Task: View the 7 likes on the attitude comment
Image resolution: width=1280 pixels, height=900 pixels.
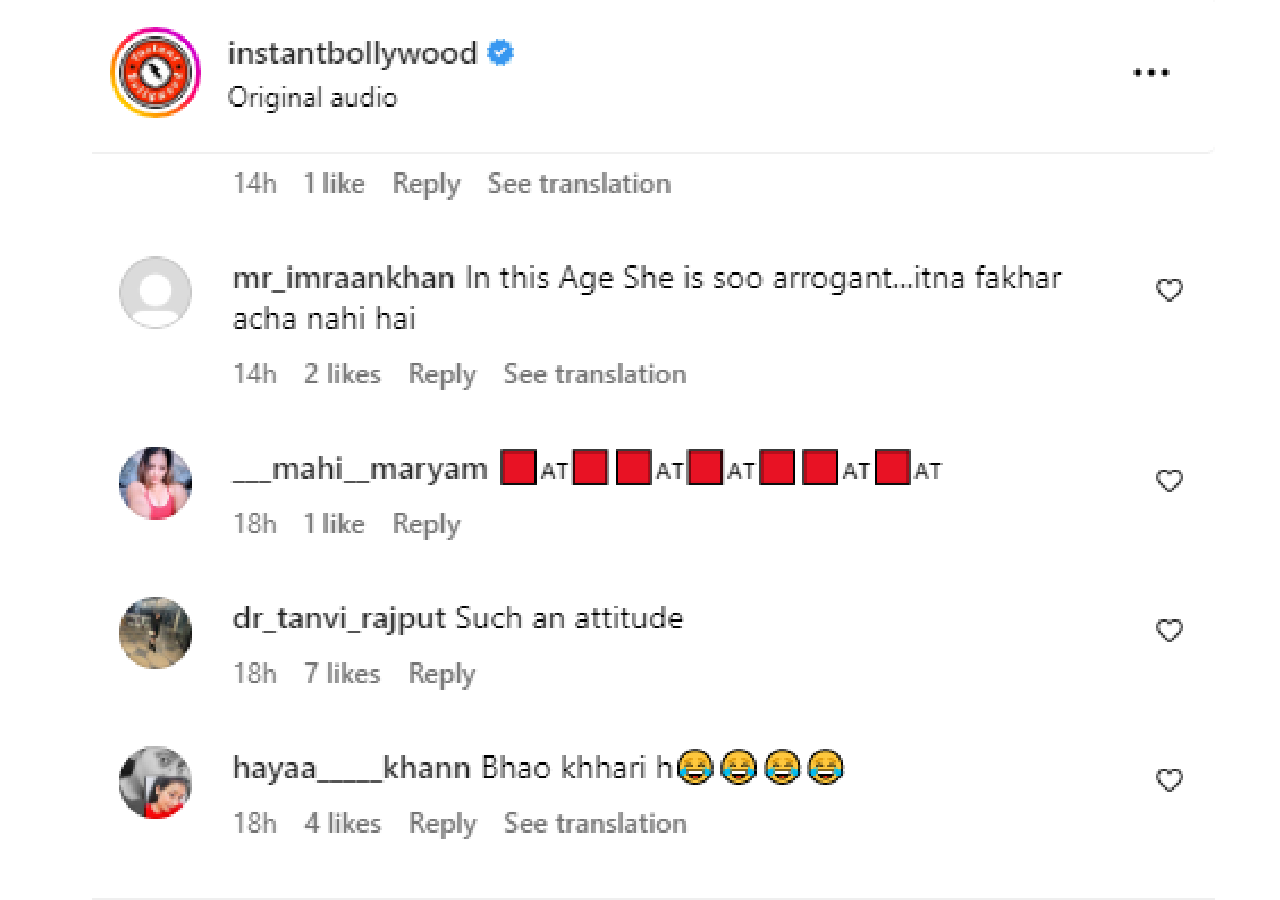Action: [x=342, y=675]
